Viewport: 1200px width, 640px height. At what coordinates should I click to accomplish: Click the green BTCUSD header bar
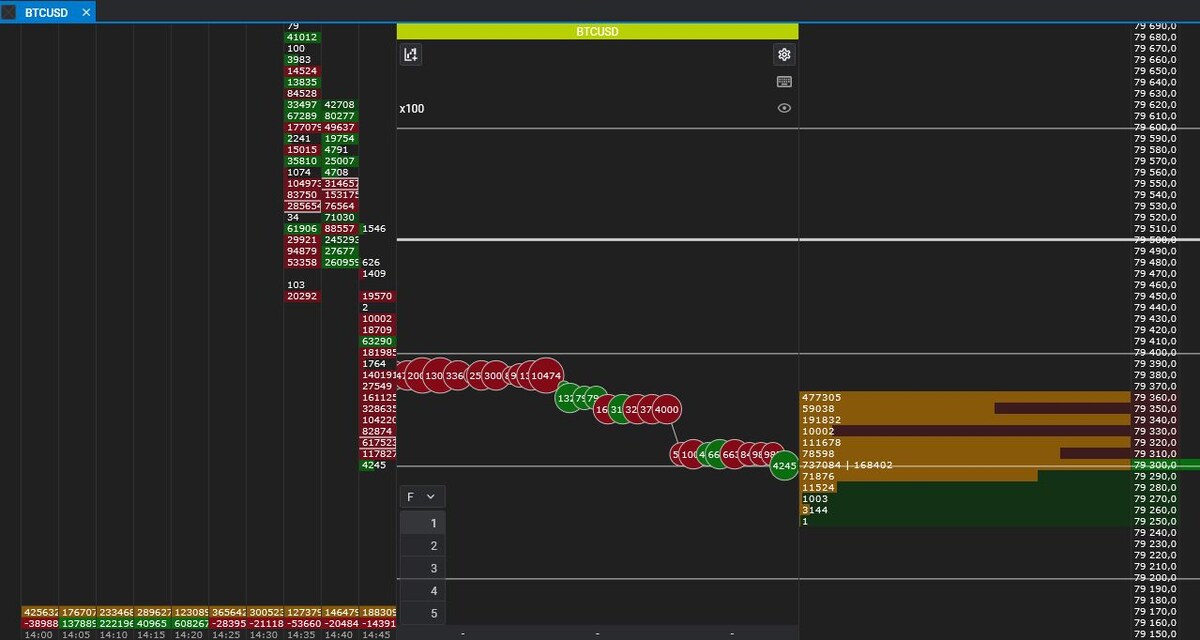pos(597,31)
